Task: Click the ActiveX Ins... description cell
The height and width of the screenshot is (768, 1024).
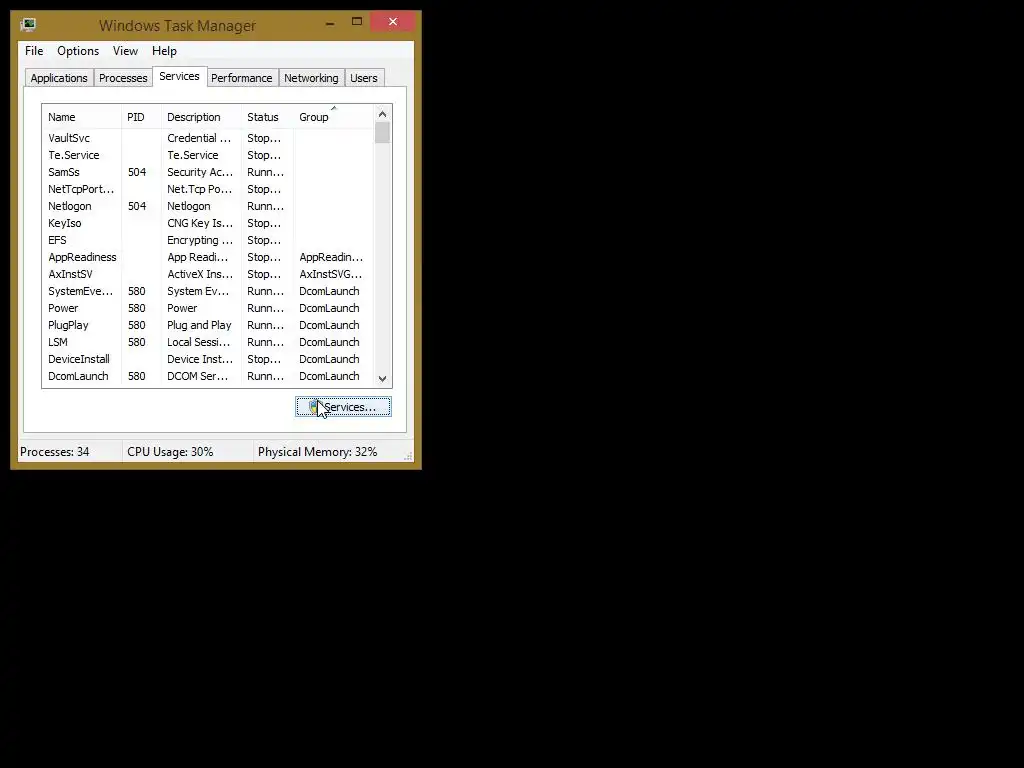Action: (x=200, y=274)
